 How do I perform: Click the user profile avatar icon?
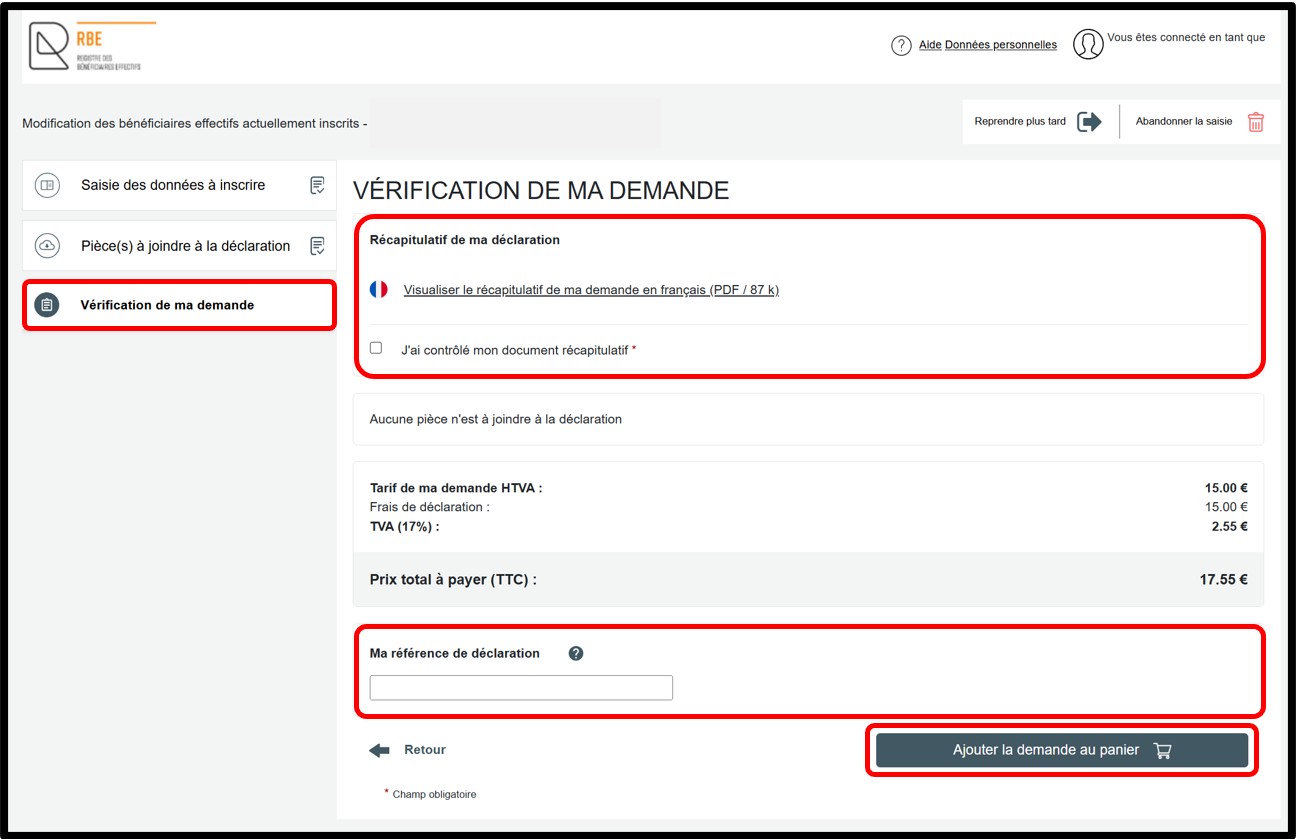click(1088, 45)
